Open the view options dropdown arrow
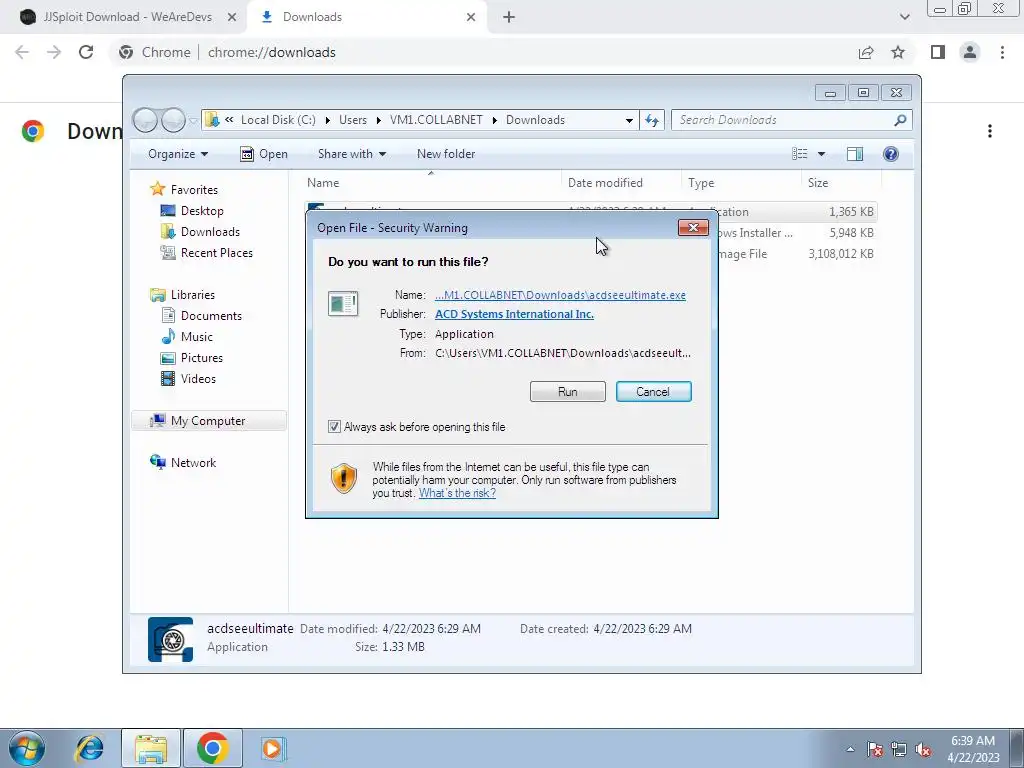 point(822,154)
